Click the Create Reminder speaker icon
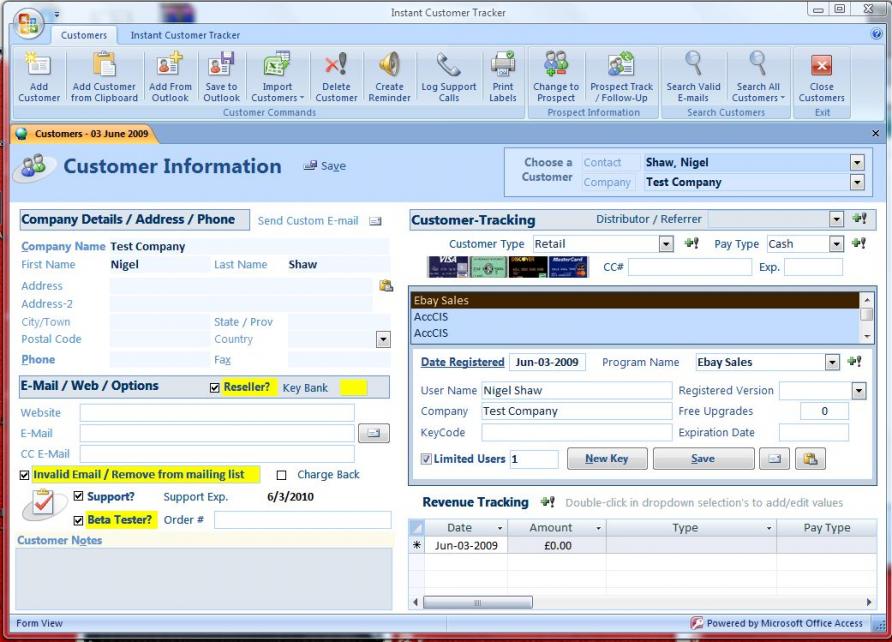 [389, 64]
